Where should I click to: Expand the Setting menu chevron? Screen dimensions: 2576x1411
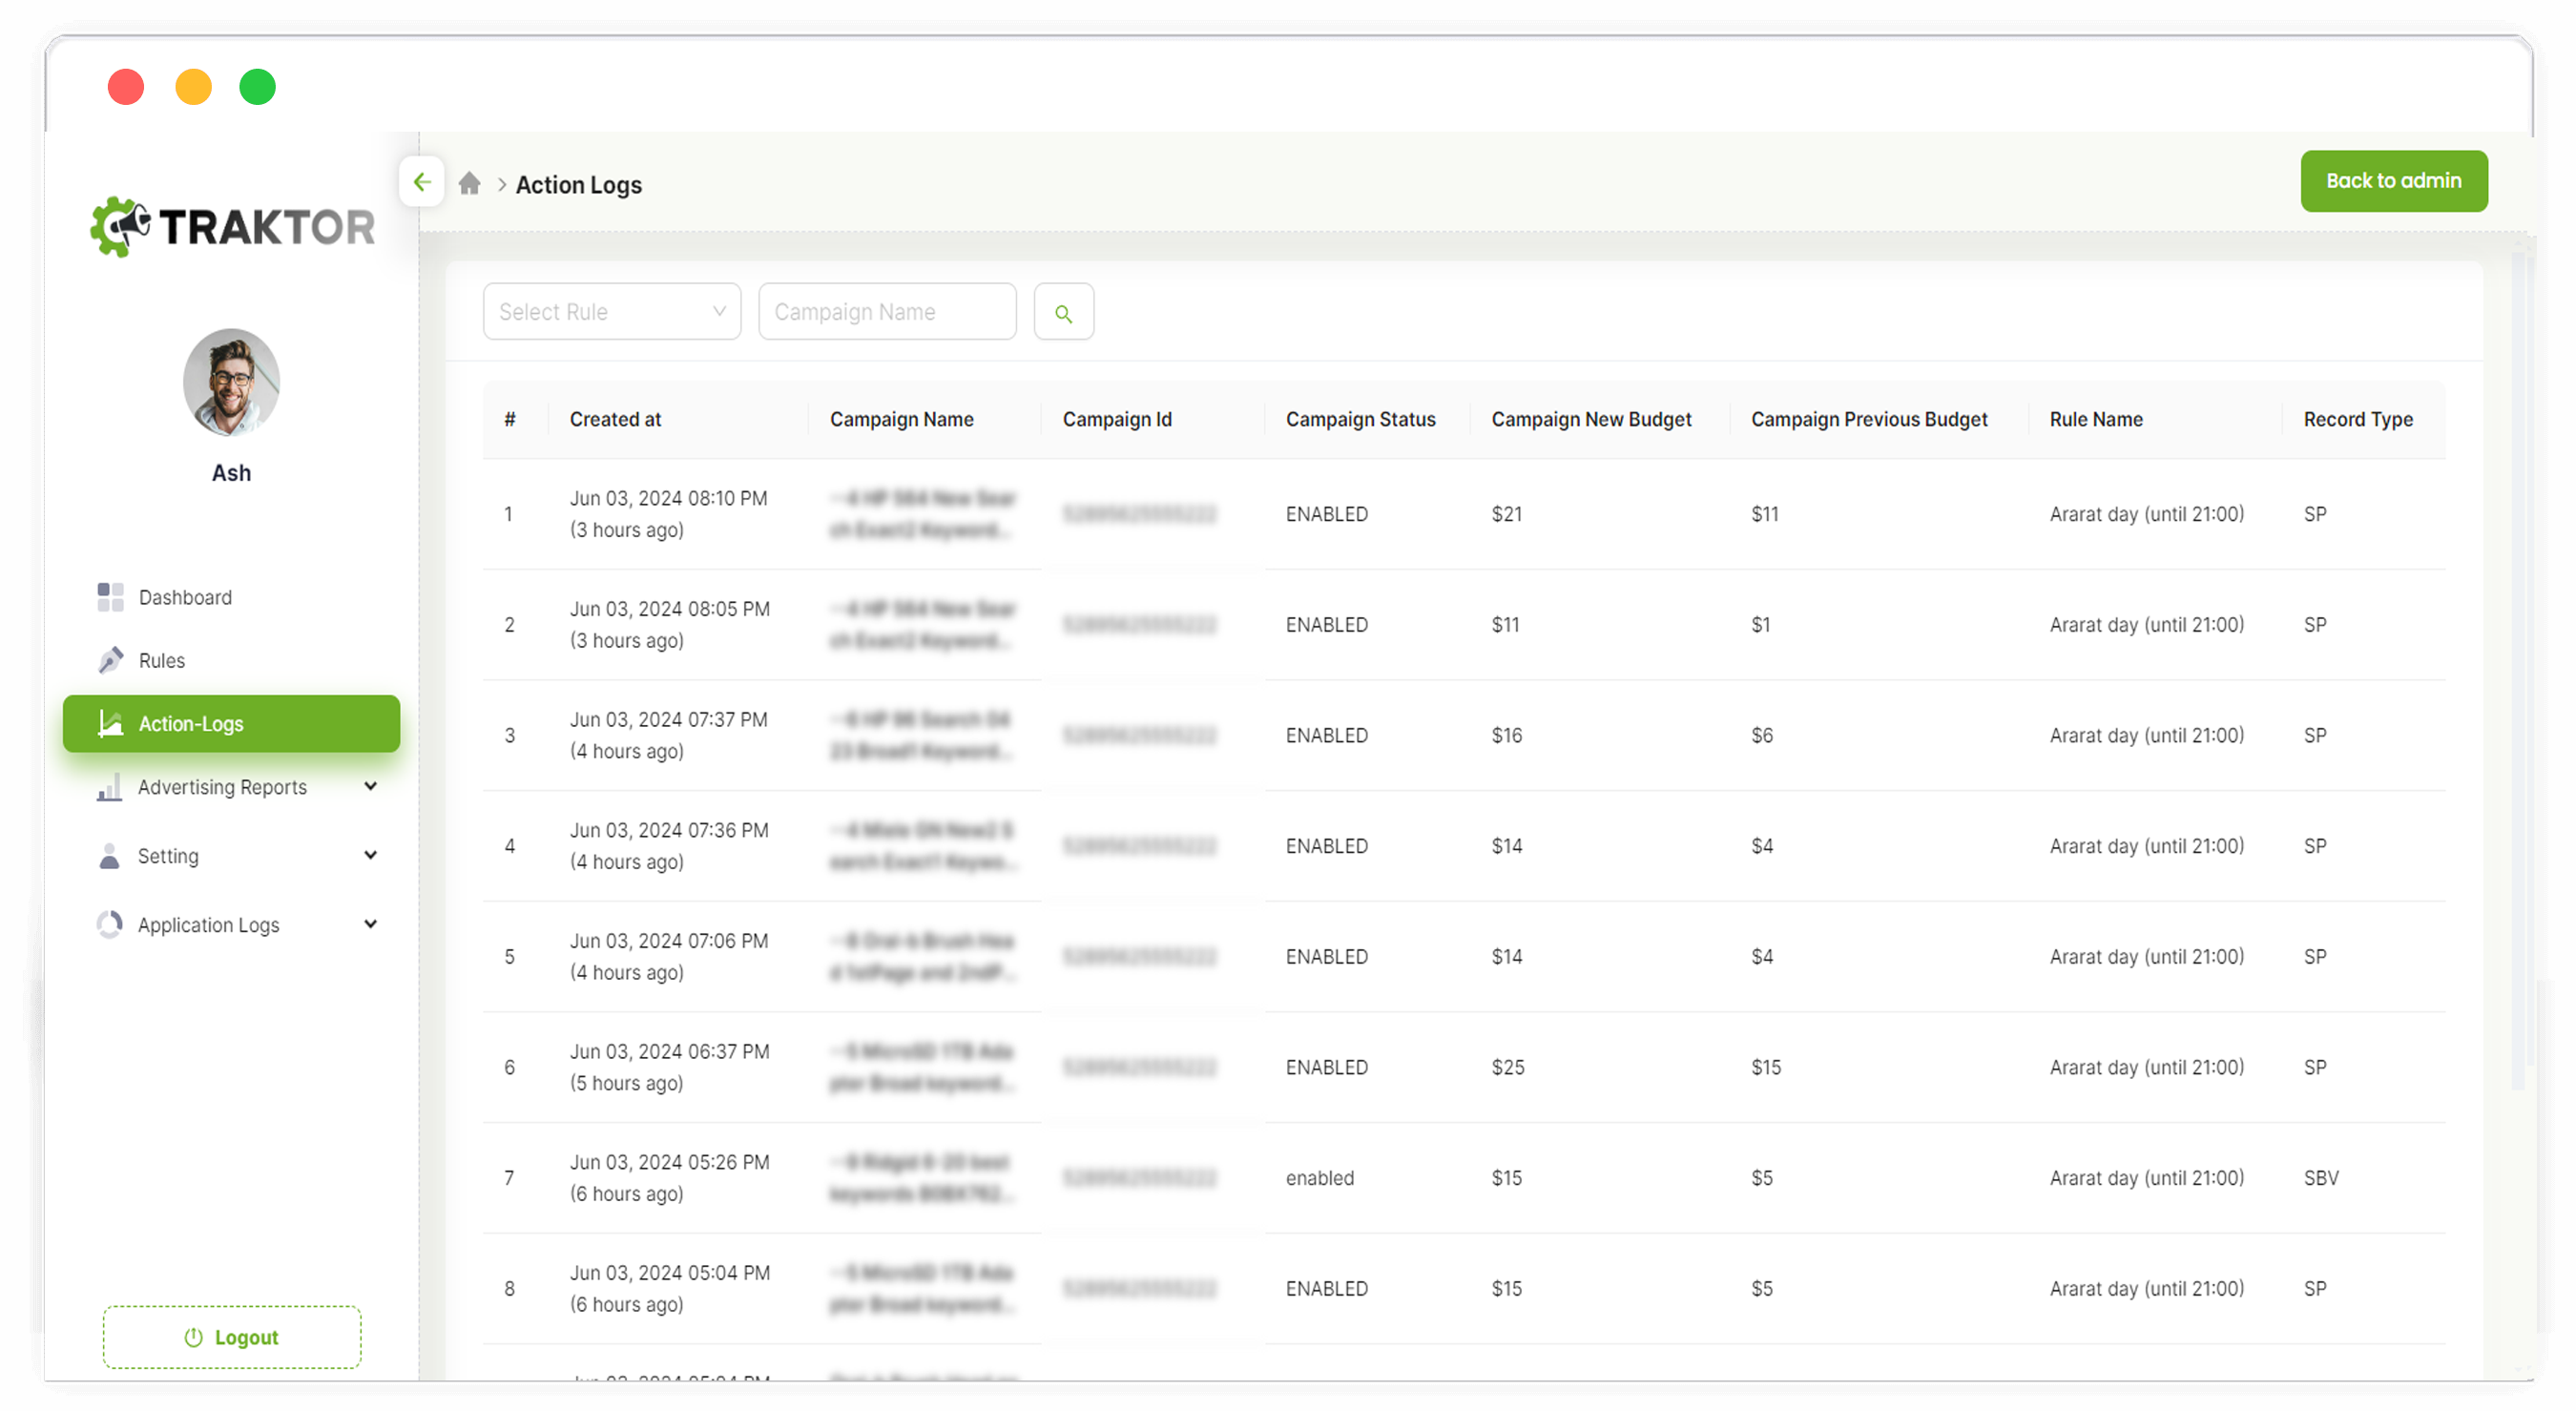(x=371, y=856)
